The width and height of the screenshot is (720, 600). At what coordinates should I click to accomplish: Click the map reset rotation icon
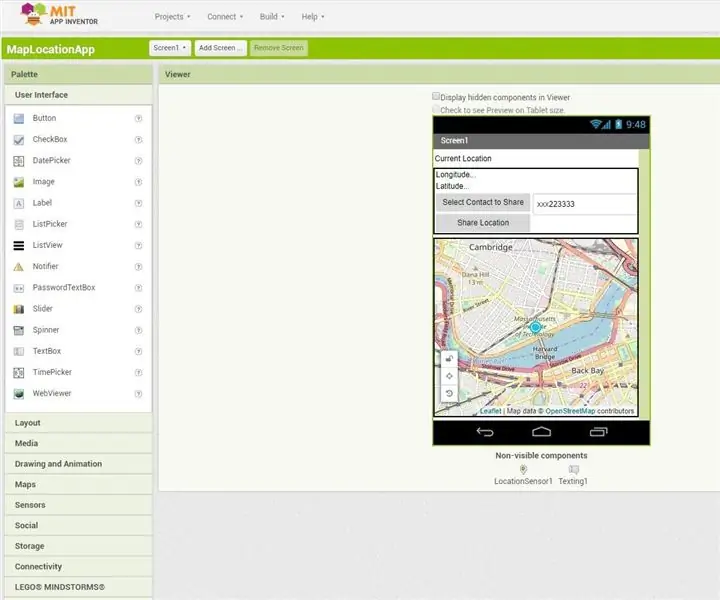pos(449,393)
